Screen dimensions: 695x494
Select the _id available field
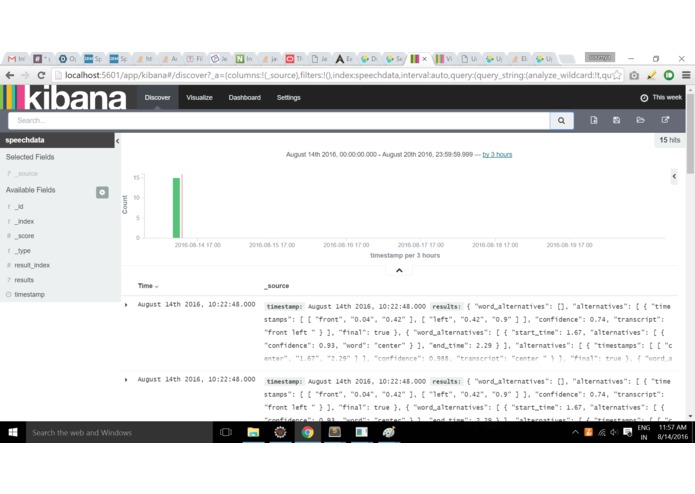19,206
